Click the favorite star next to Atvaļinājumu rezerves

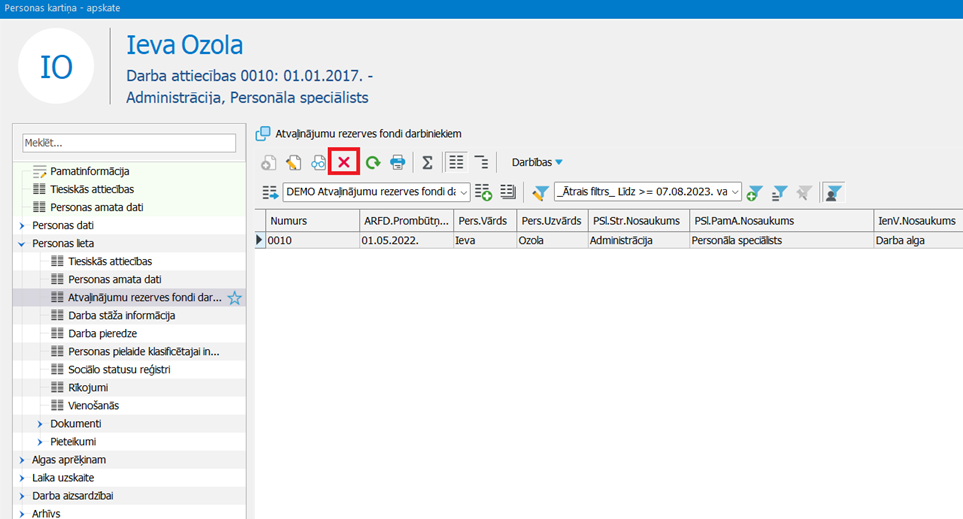tap(235, 298)
